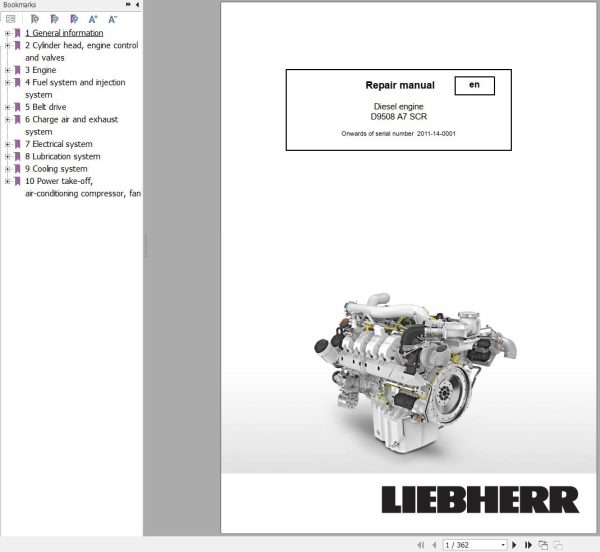Screen dimensions: 600x552
Task: Click the previous view icon in navigation bar
Action: (x=543, y=545)
